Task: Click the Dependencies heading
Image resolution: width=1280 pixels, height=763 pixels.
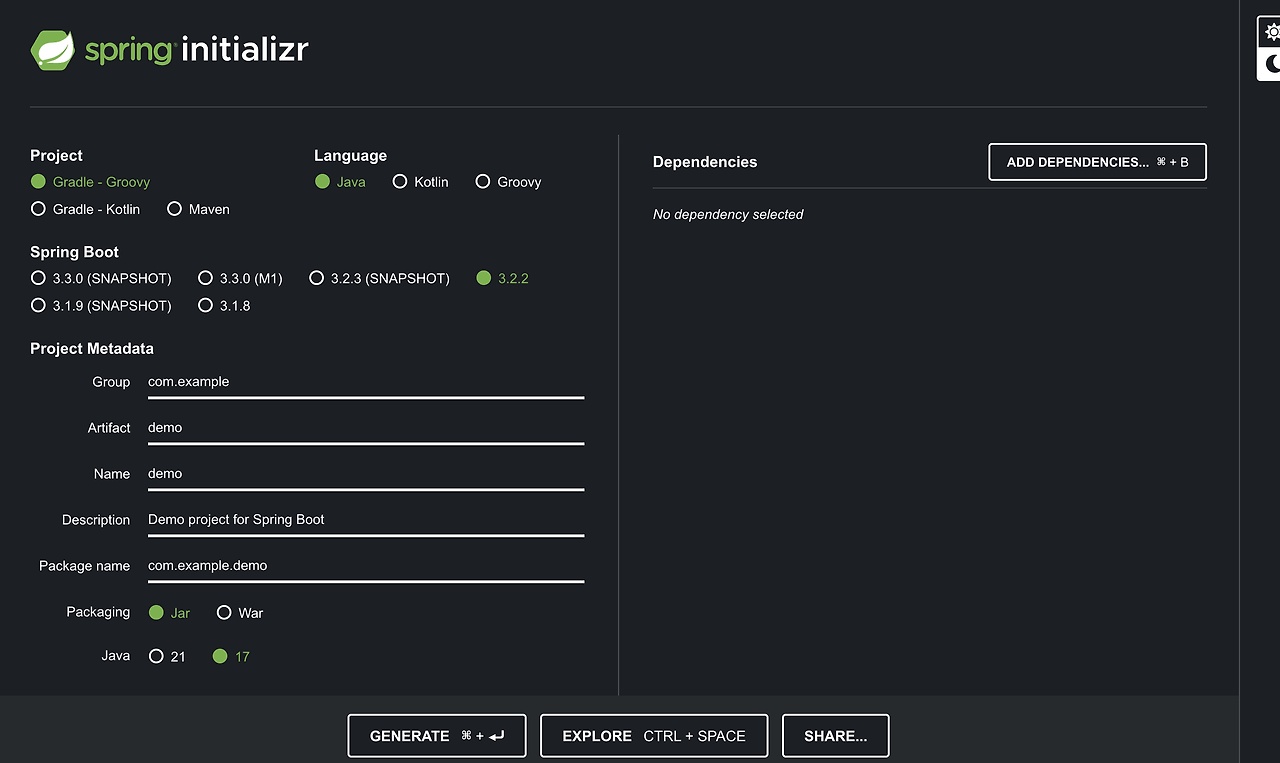Action: tap(705, 162)
